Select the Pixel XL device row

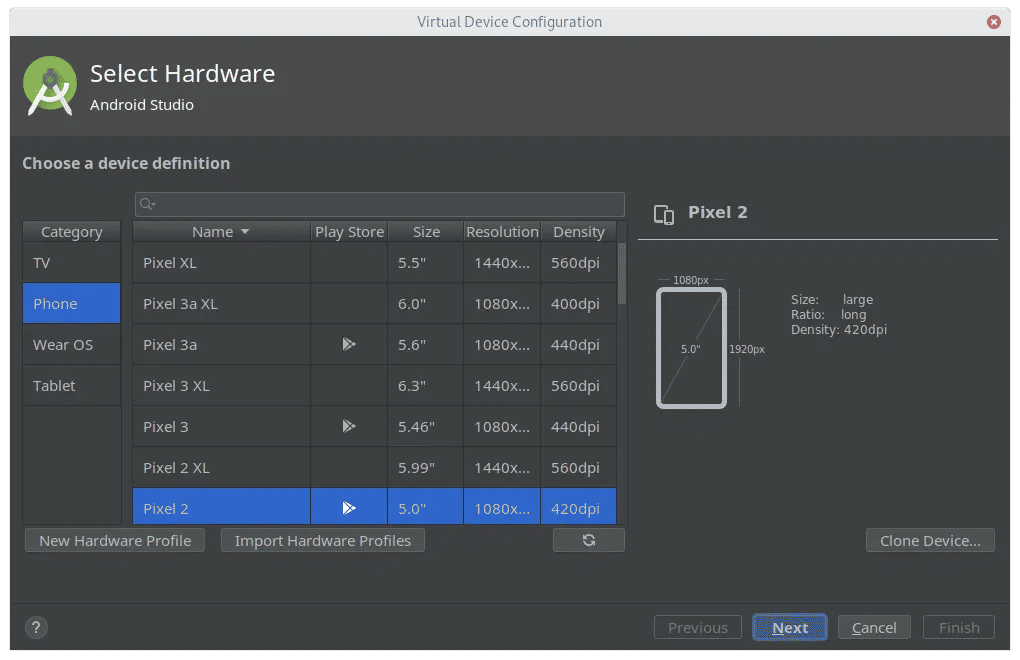(x=375, y=263)
